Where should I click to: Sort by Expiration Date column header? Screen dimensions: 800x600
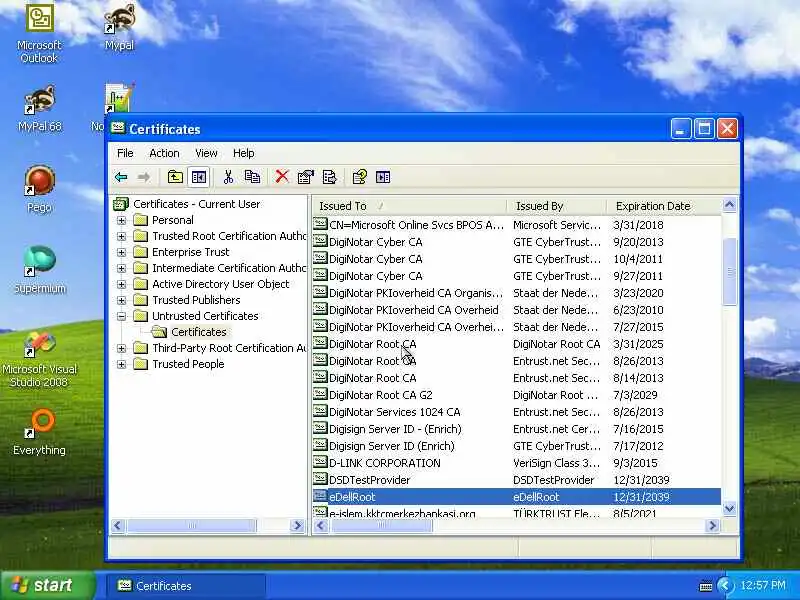click(664, 206)
